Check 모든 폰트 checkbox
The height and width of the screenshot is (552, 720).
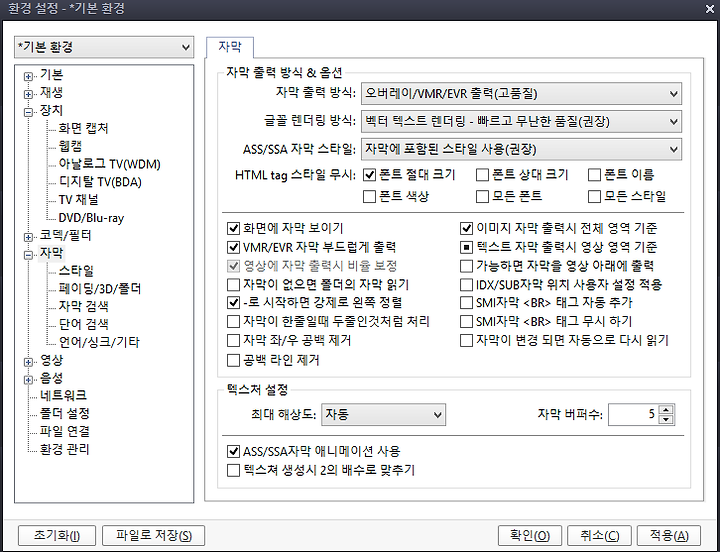click(482, 197)
